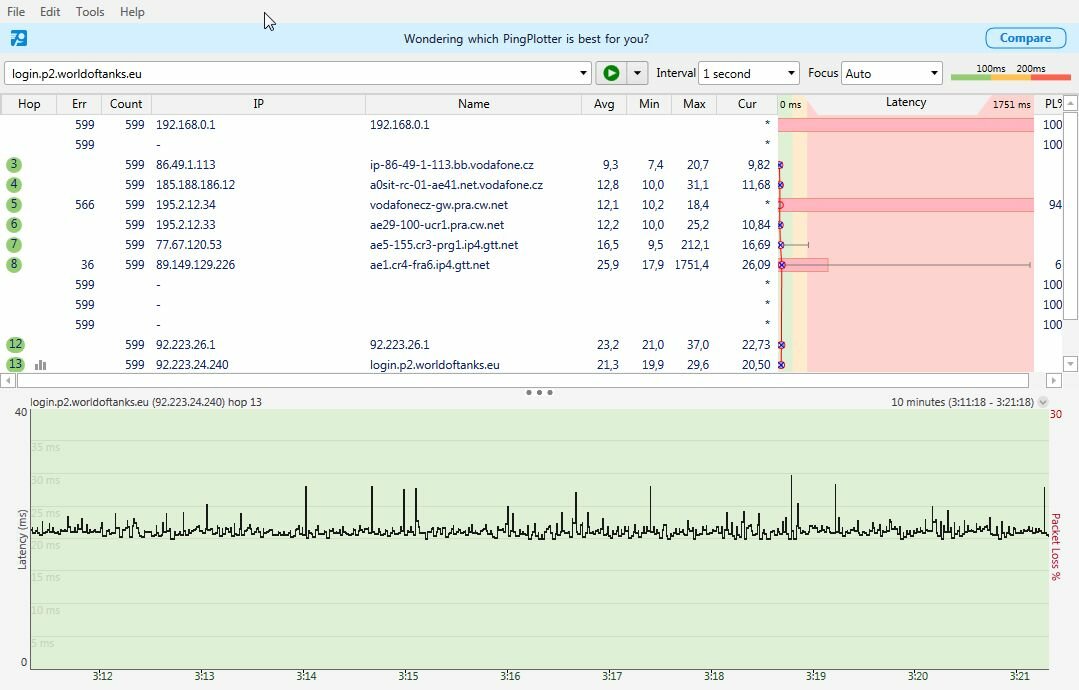
Task: Select IP cell "77.67.120.53"
Action: pyautogui.click(x=189, y=244)
